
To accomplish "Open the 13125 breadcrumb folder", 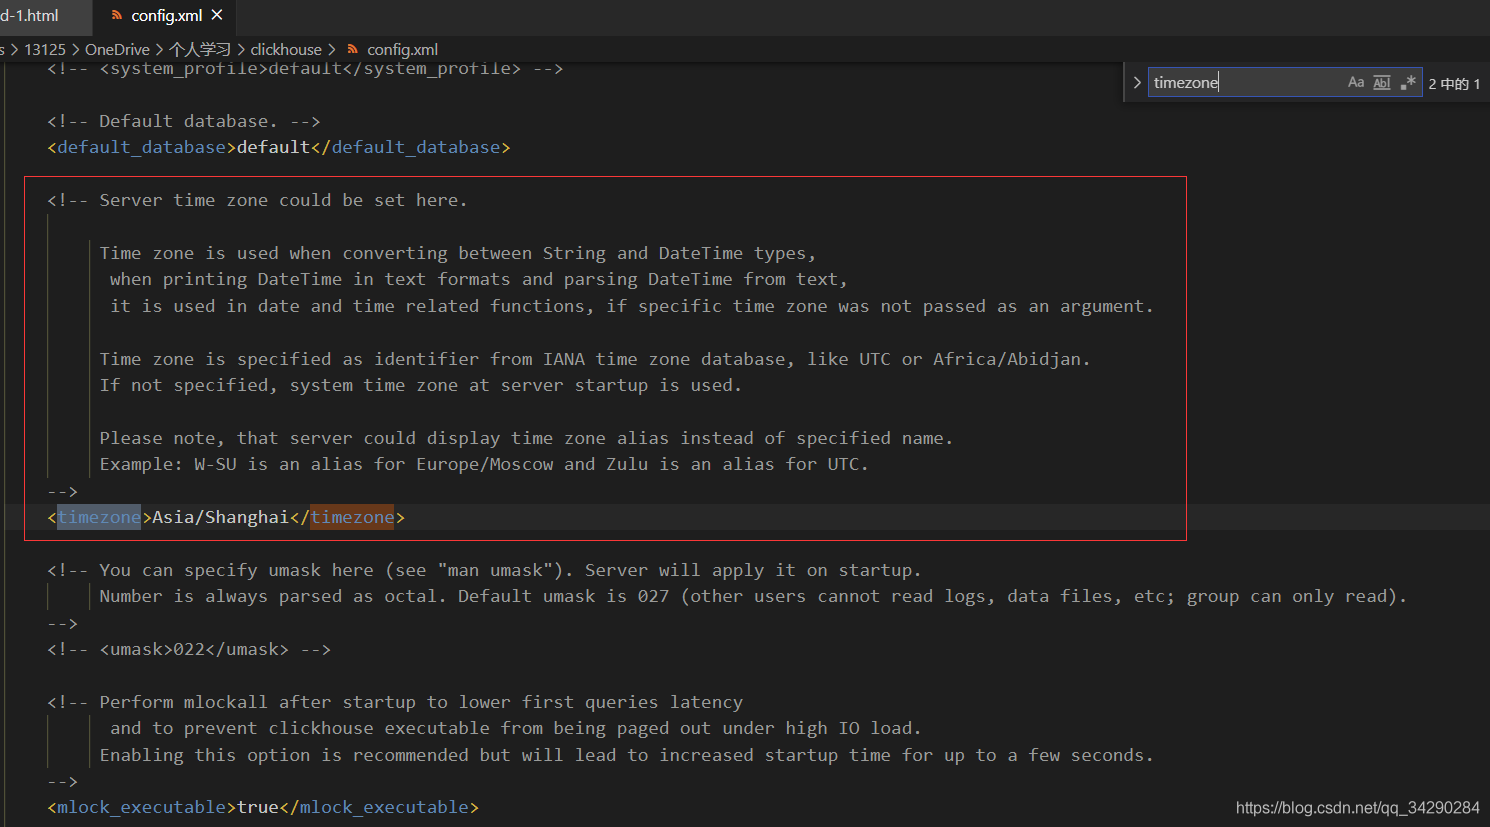I will [x=45, y=49].
